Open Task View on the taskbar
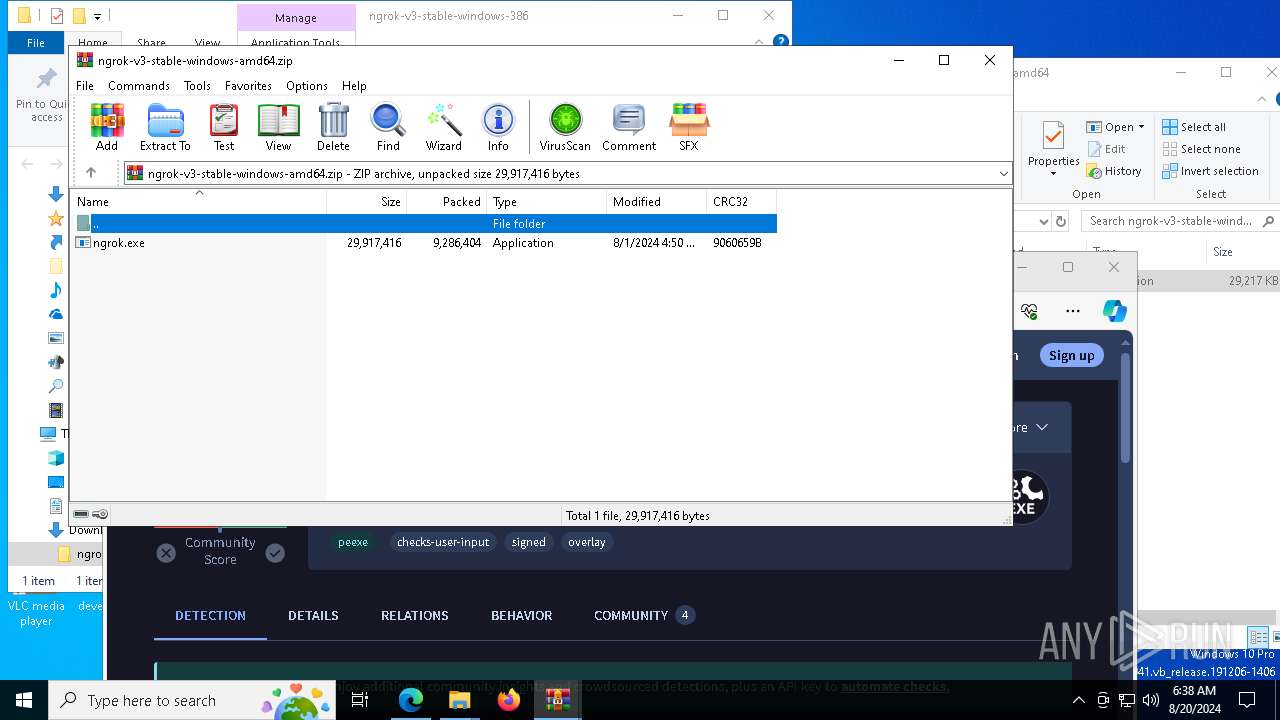The height and width of the screenshot is (720, 1280). [360, 700]
